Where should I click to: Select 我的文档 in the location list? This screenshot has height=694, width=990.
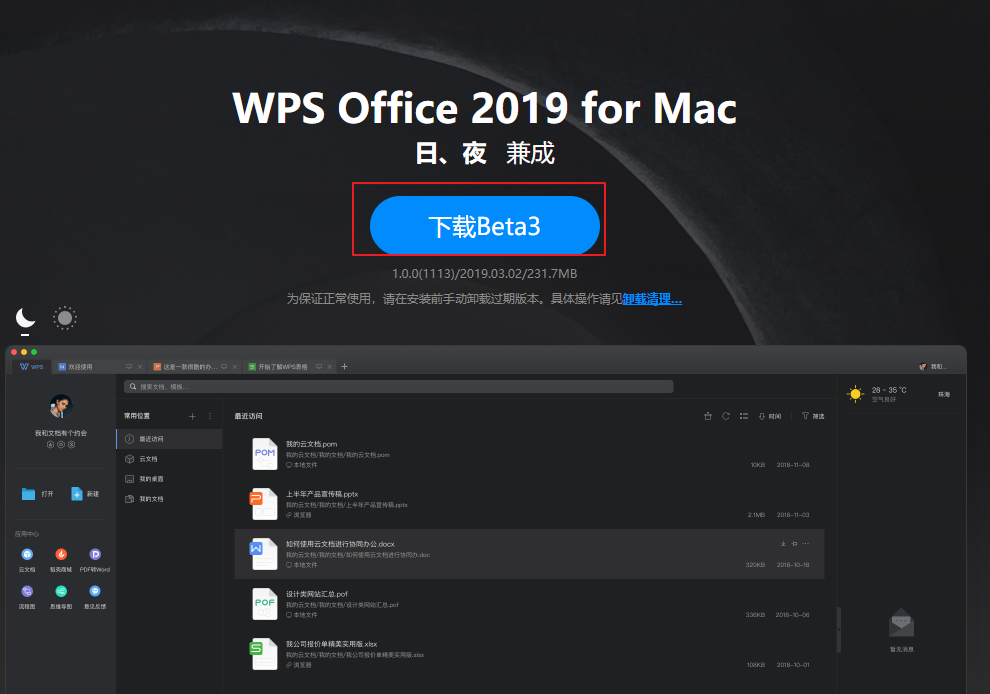coord(169,499)
